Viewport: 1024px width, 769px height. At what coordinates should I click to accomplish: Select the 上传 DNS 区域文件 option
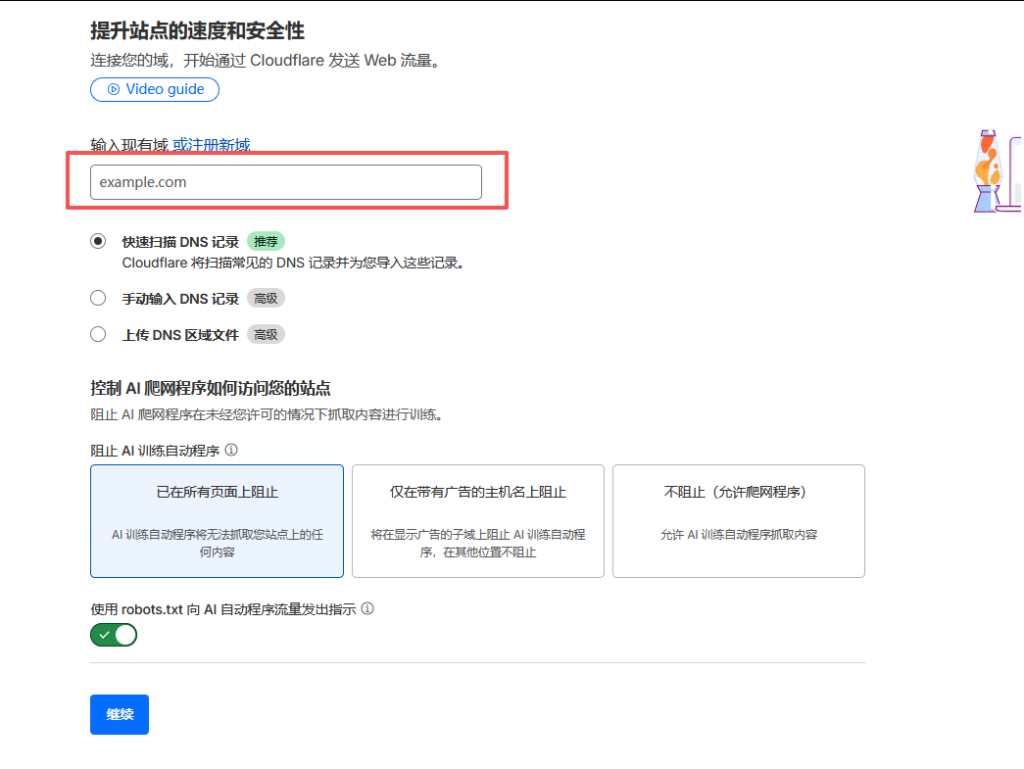click(x=98, y=333)
